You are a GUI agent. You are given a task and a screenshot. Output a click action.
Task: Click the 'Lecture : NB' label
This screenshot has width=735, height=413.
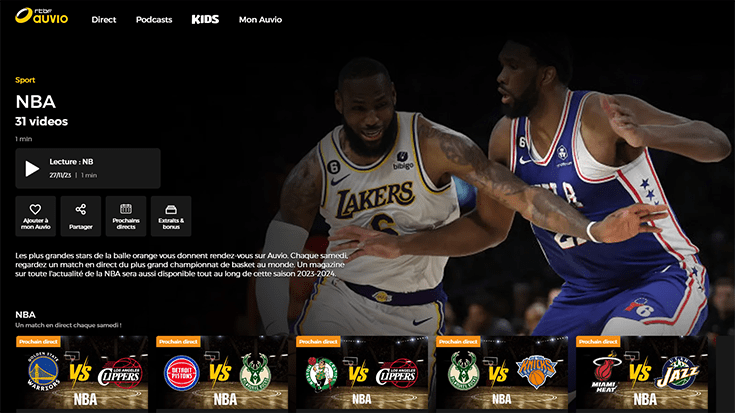(71, 162)
